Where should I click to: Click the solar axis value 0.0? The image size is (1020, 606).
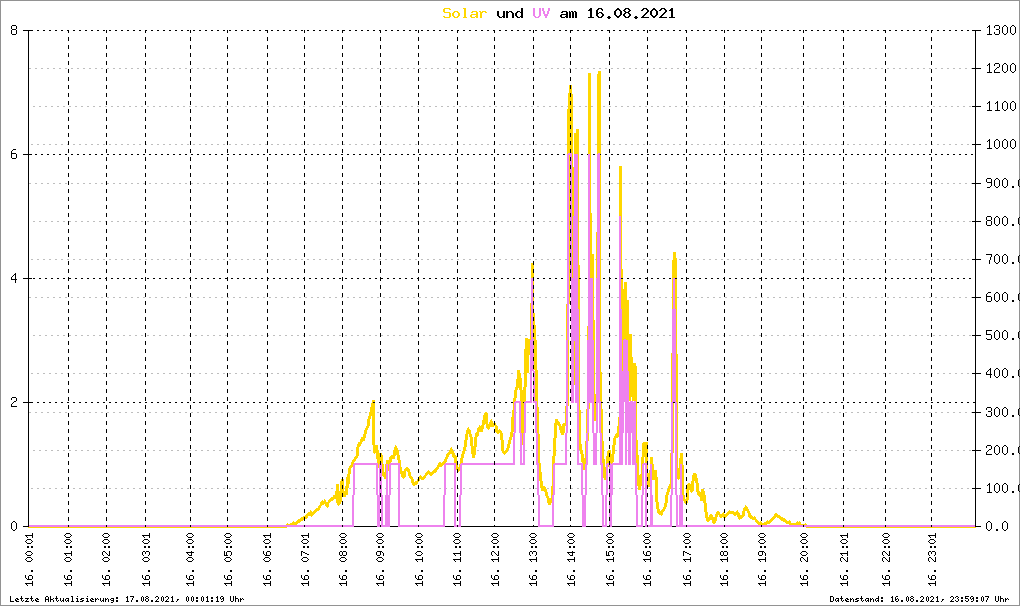pyautogui.click(x=997, y=526)
